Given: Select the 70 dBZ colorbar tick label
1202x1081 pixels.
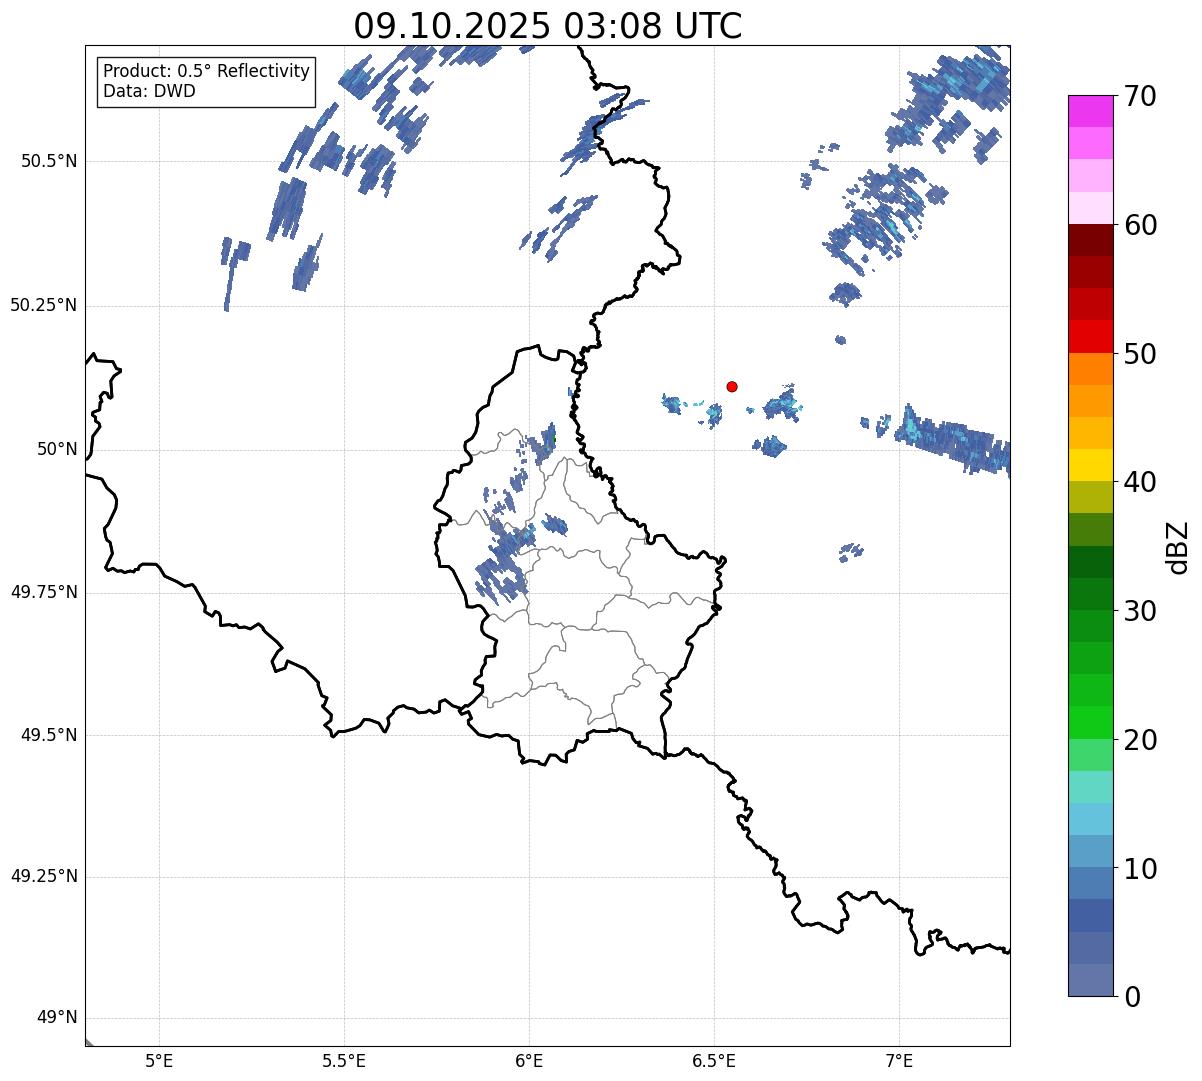Looking at the screenshot, I should 1140,96.
